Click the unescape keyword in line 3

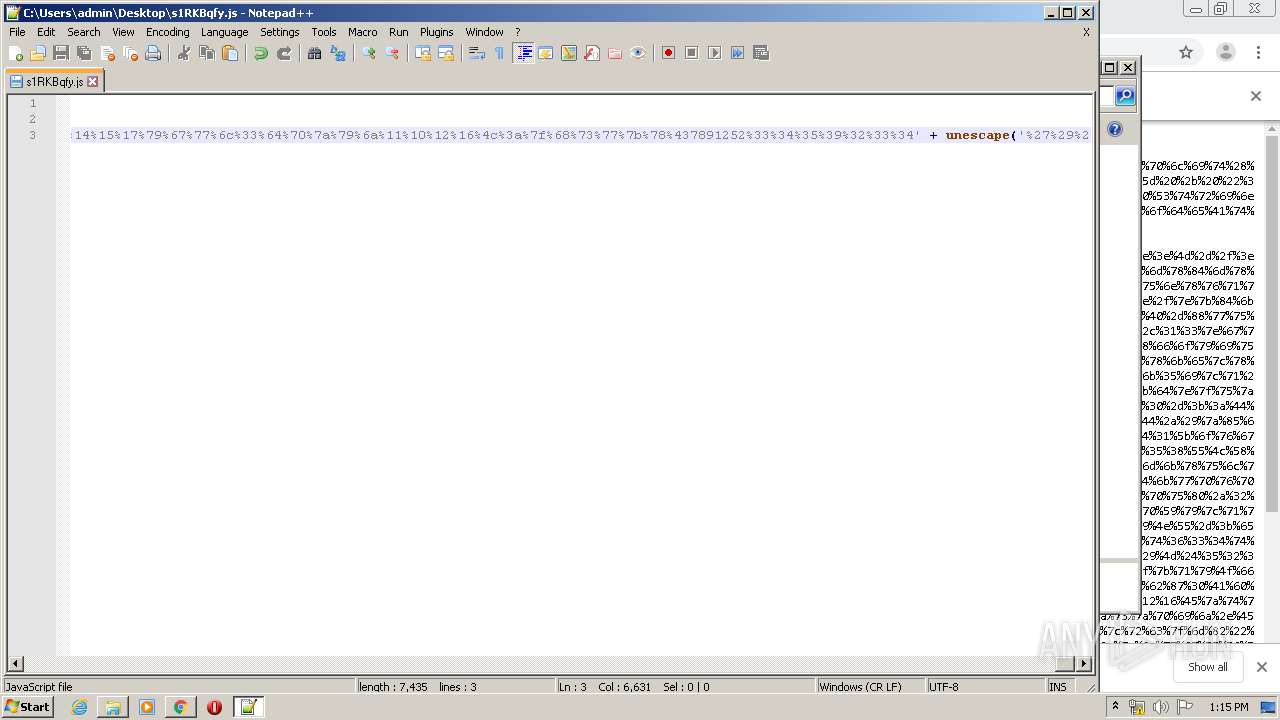point(978,135)
